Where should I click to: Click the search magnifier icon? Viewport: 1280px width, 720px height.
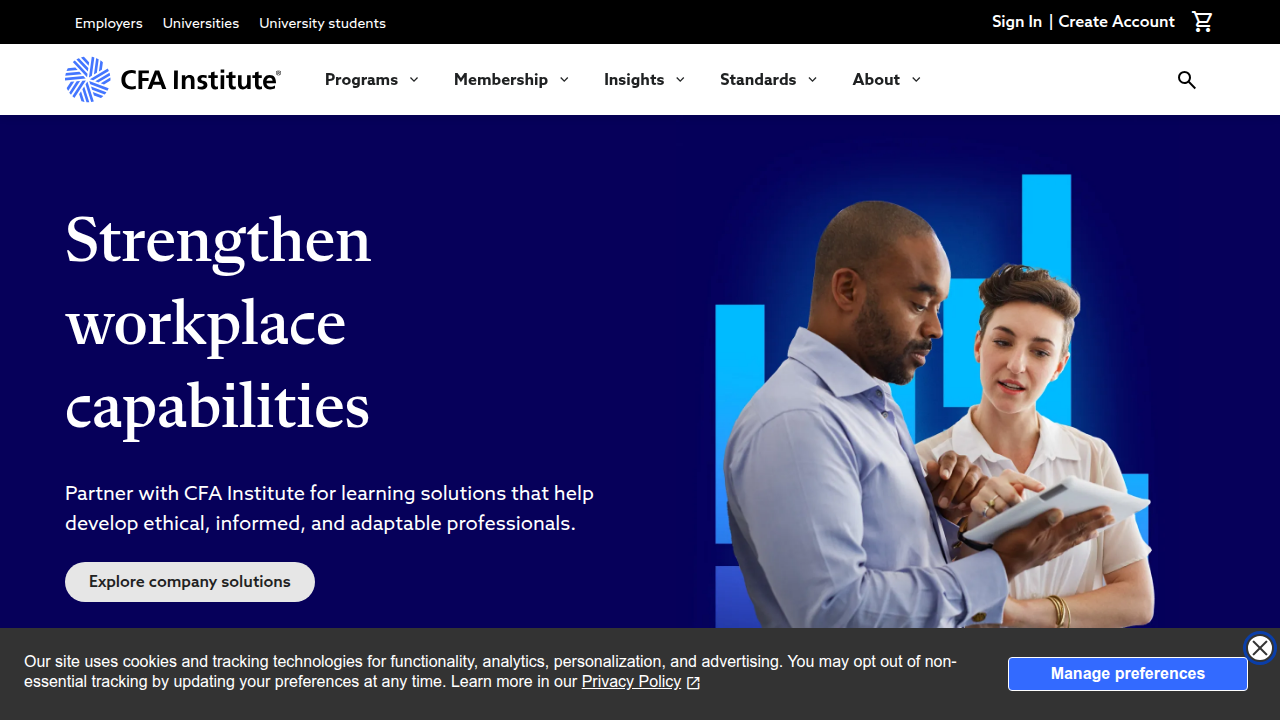point(1187,80)
